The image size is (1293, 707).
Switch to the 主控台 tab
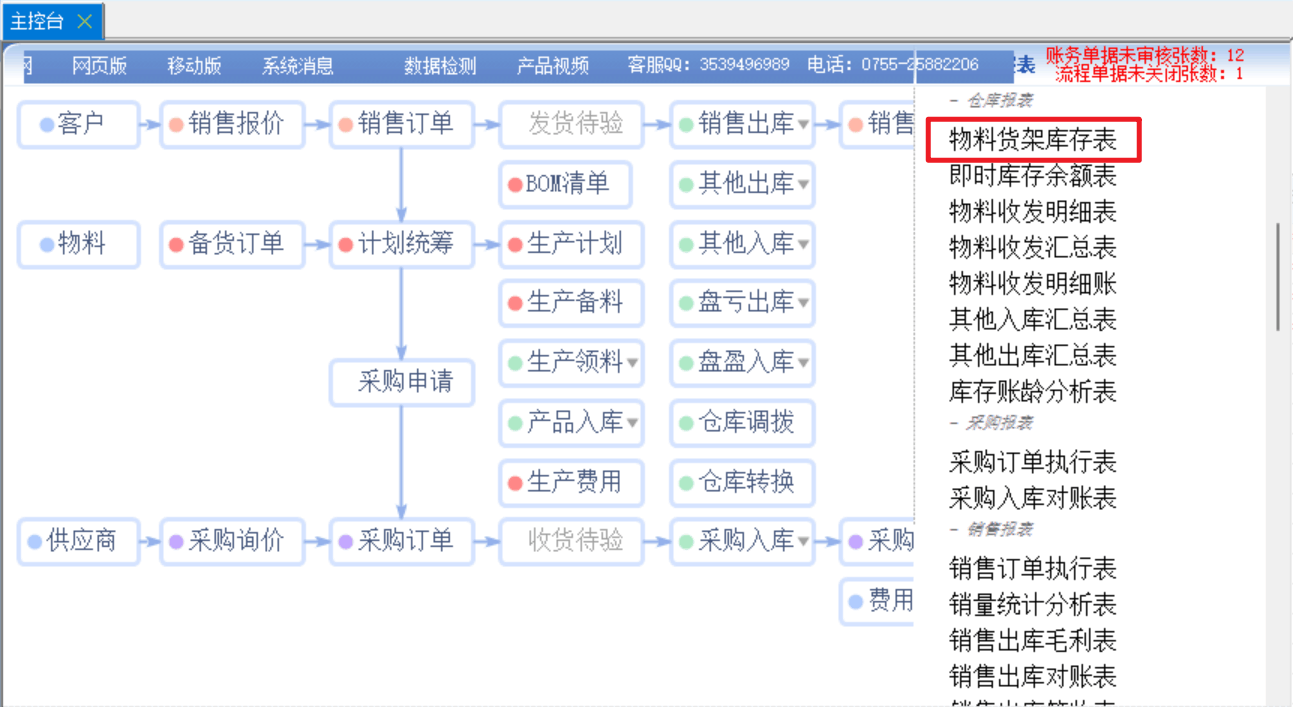point(37,21)
